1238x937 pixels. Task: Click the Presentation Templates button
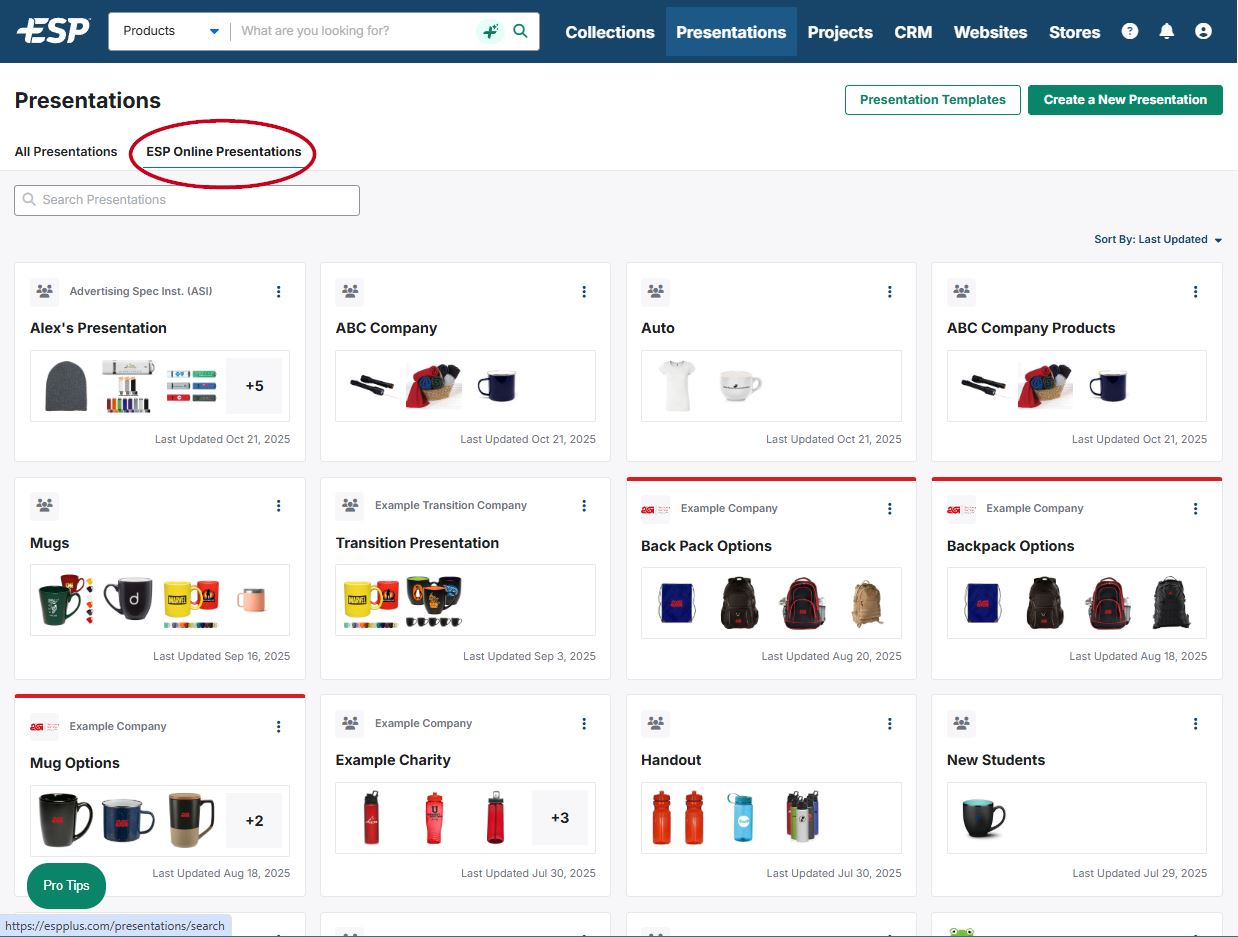(932, 100)
